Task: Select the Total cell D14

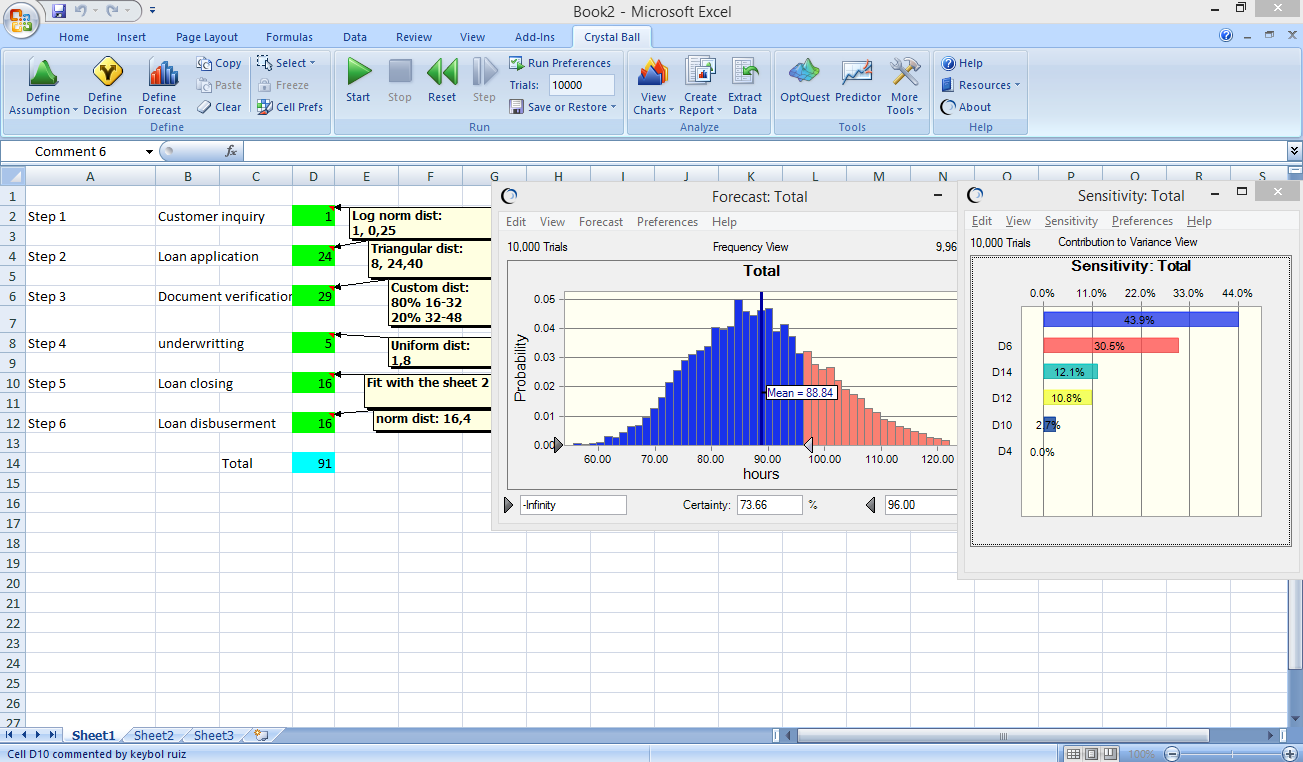Action: [x=313, y=463]
